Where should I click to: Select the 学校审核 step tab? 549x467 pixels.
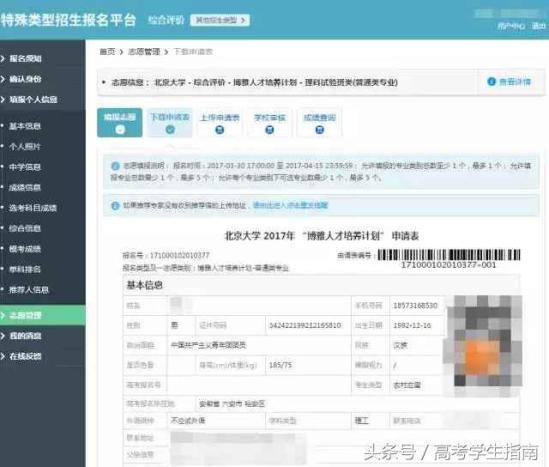270,123
